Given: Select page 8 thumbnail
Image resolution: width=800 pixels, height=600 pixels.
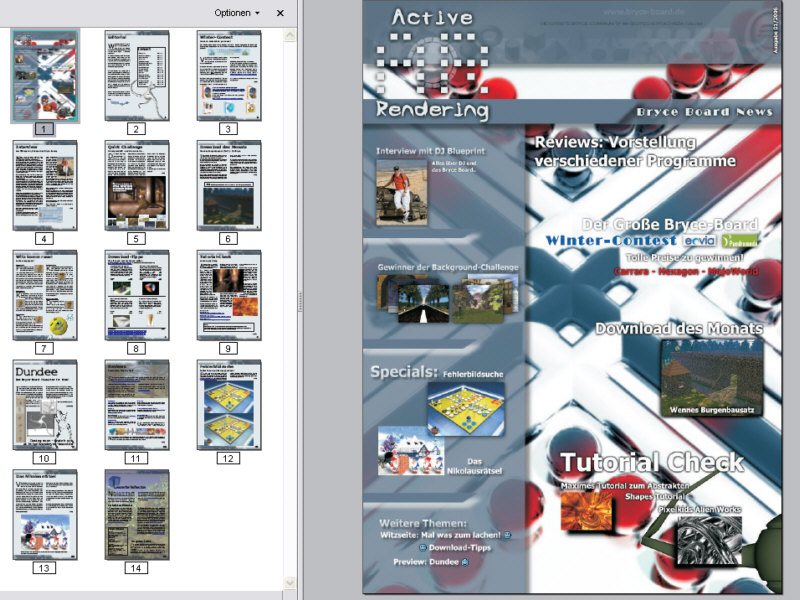Looking at the screenshot, I should click(x=137, y=295).
